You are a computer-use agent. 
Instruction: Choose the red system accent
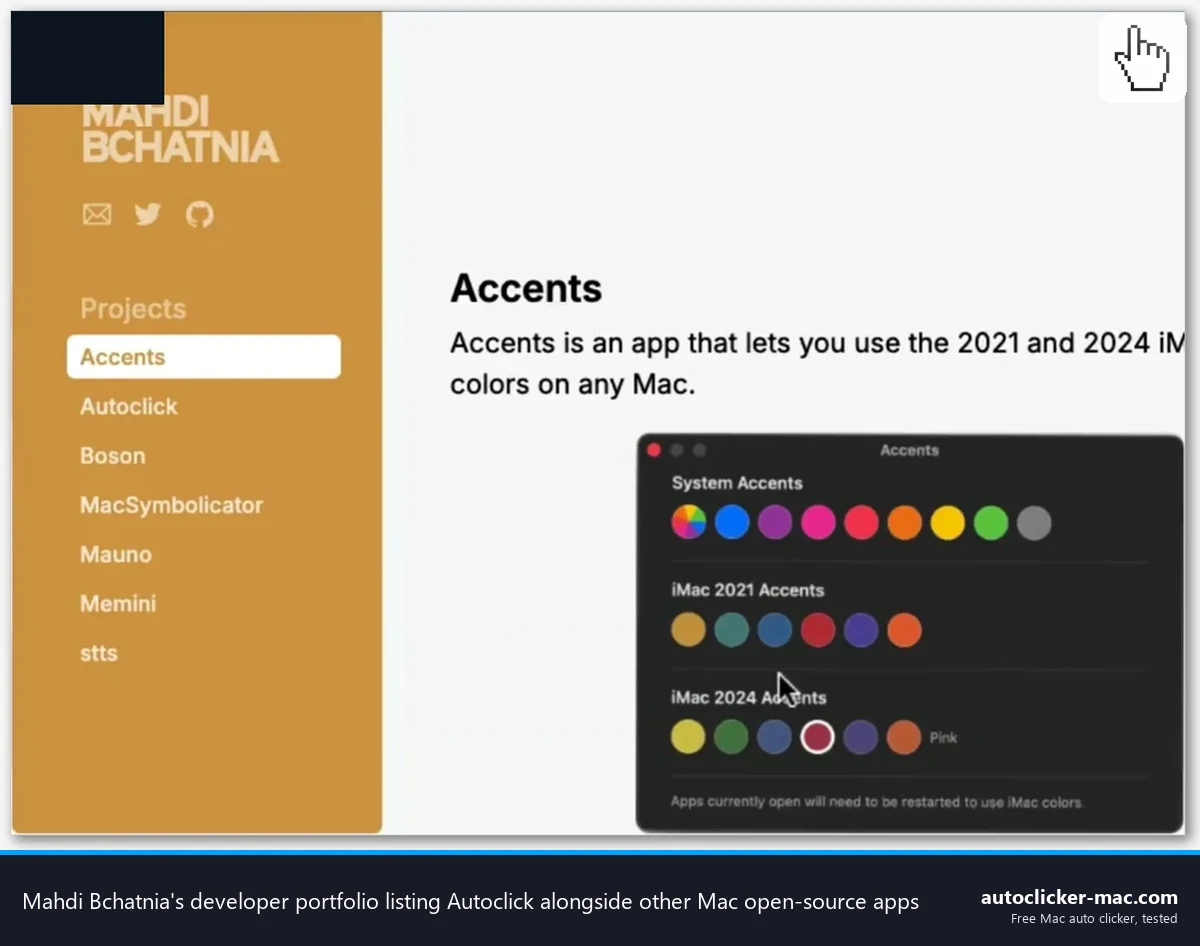(x=861, y=522)
